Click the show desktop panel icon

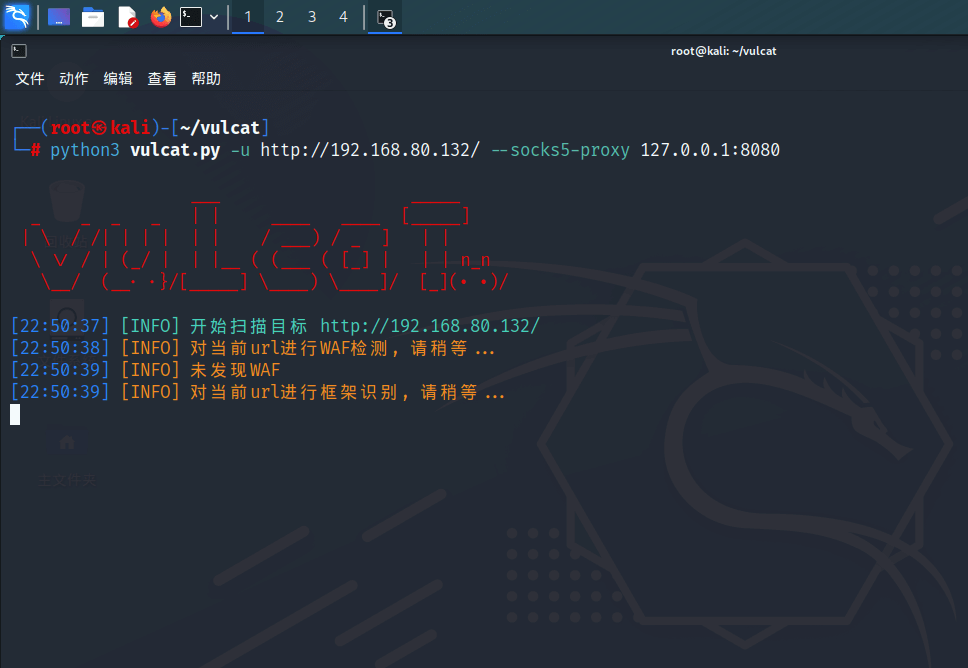[59, 17]
